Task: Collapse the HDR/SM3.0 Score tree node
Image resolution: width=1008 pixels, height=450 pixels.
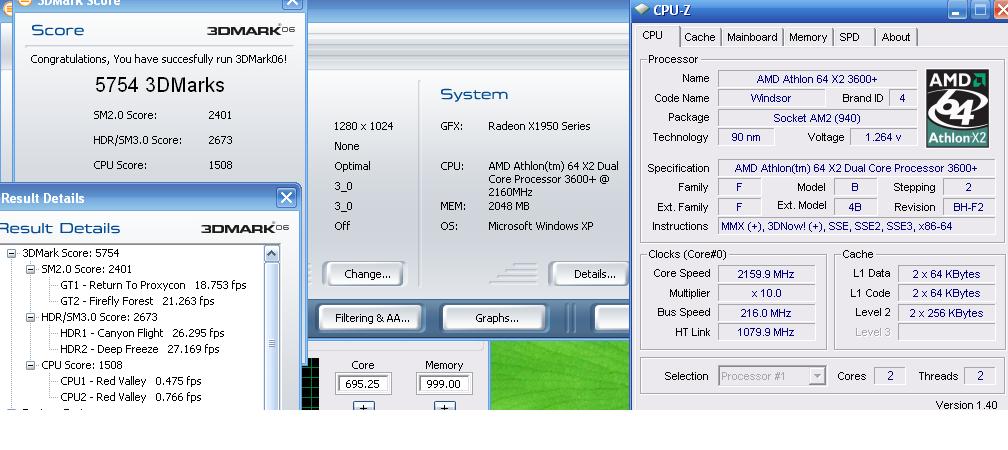Action: [x=30, y=318]
